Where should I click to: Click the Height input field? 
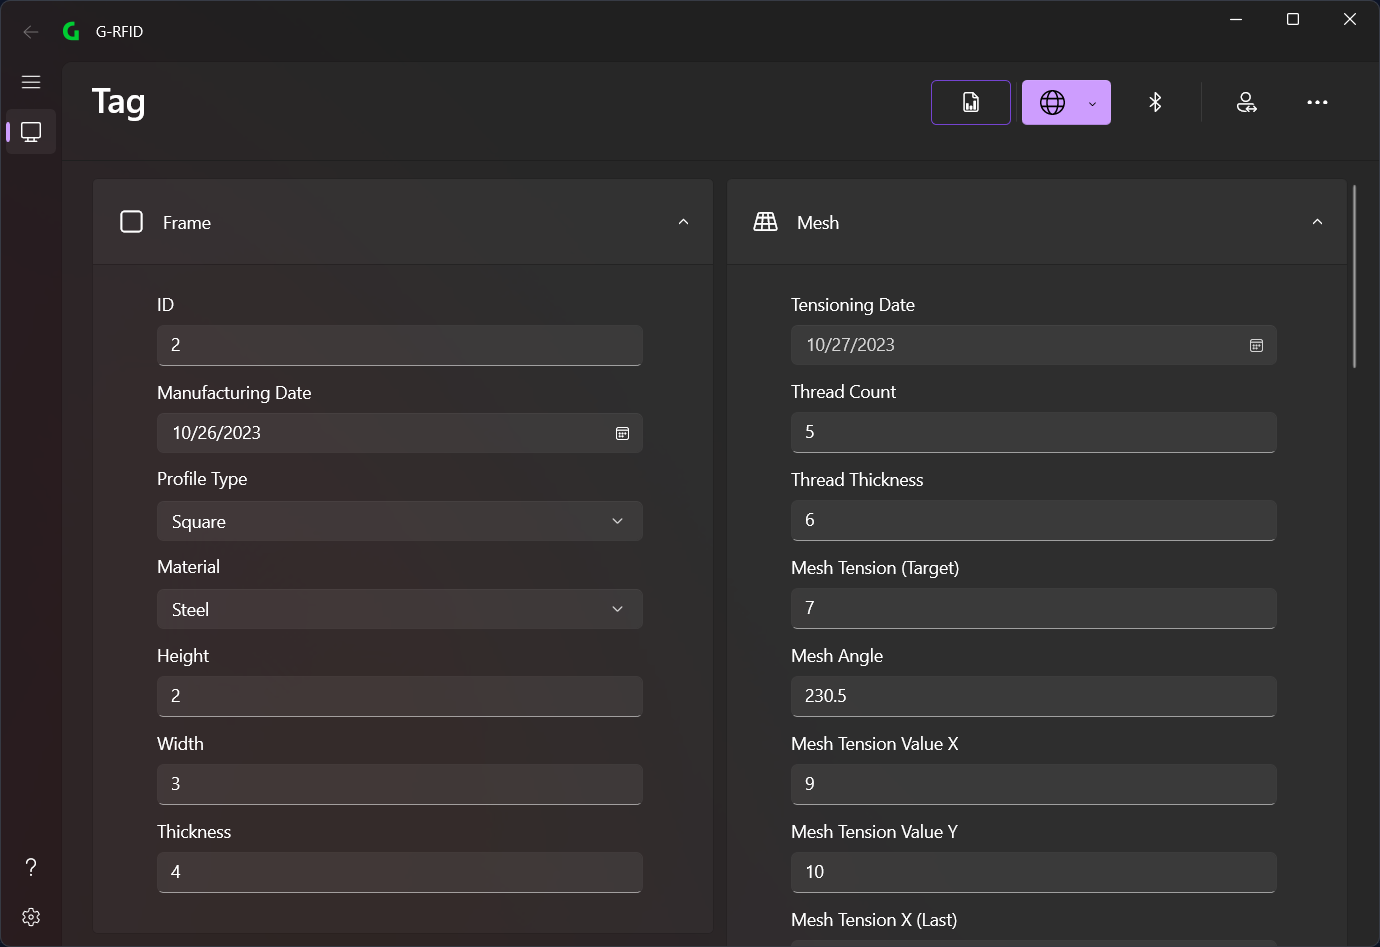tap(400, 696)
